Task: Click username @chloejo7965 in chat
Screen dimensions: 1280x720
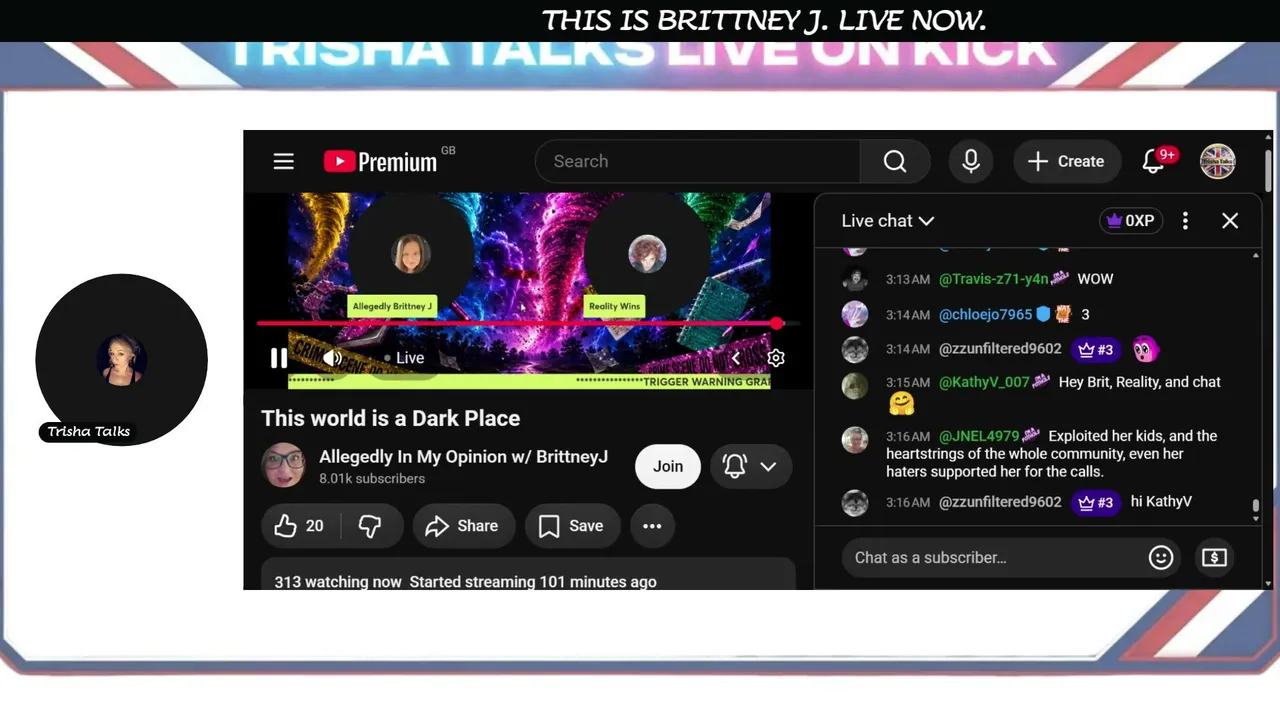Action: coord(985,314)
